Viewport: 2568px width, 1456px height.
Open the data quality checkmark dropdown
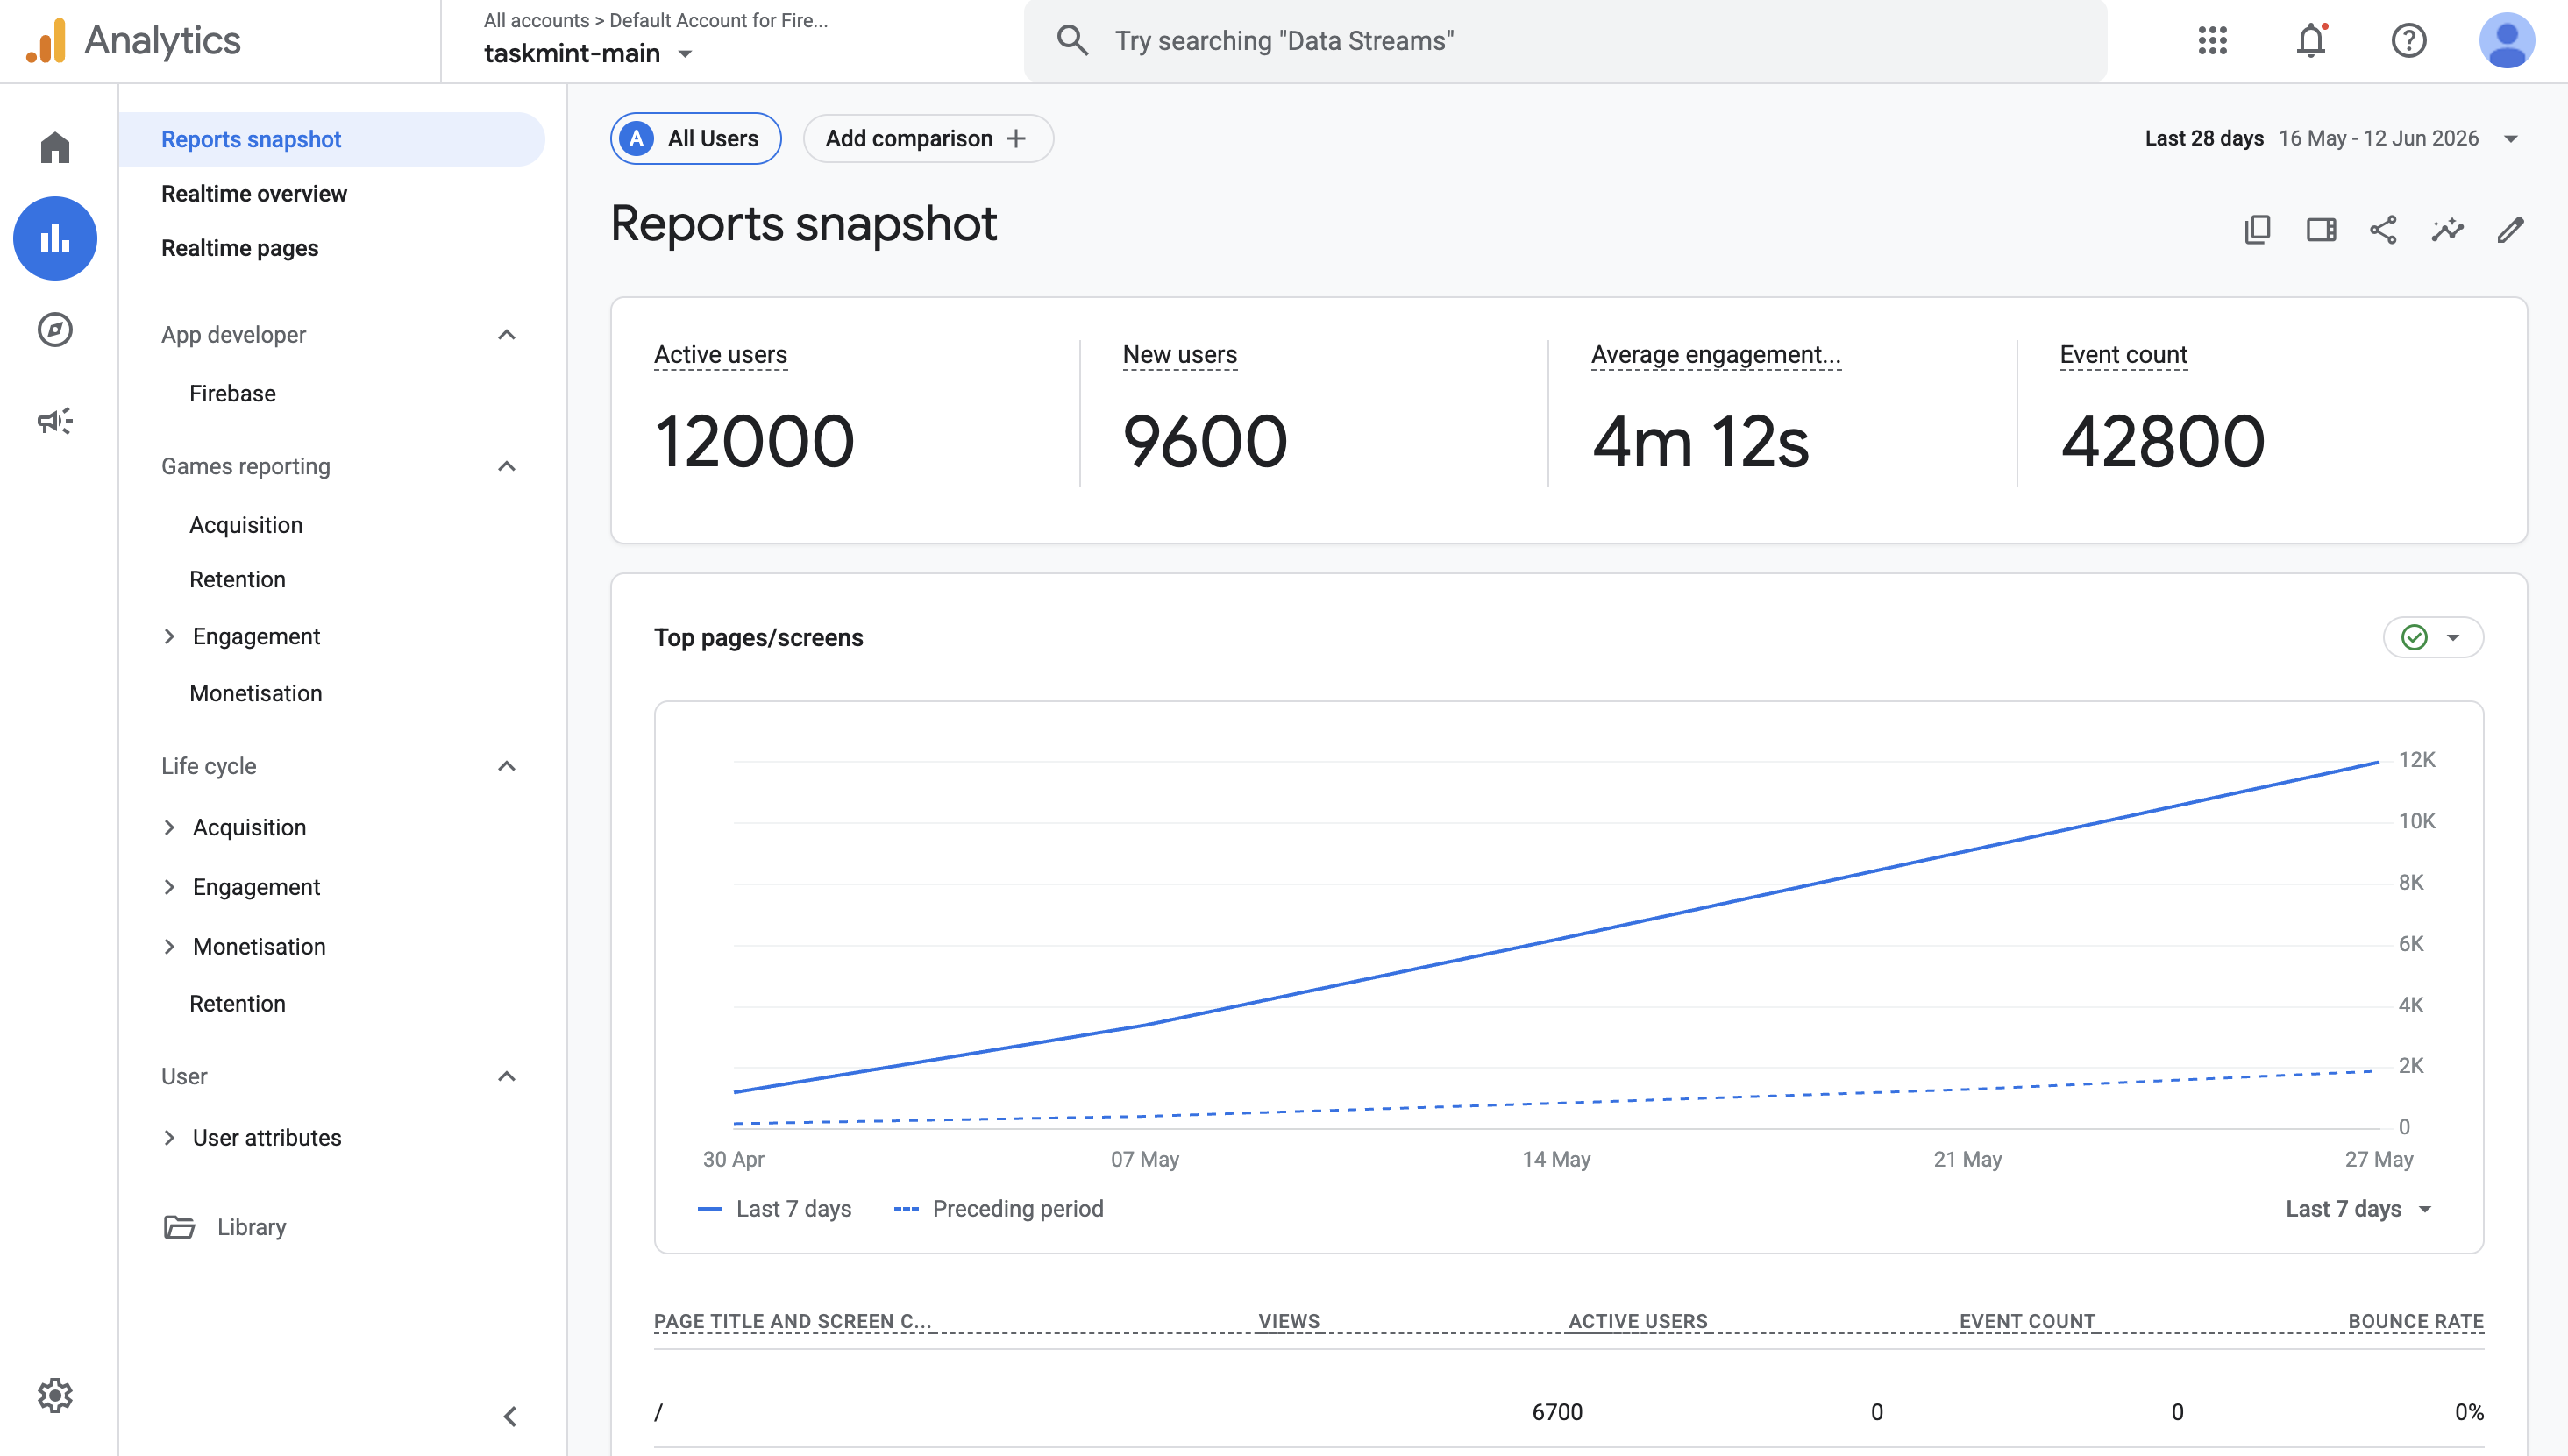coord(2432,637)
